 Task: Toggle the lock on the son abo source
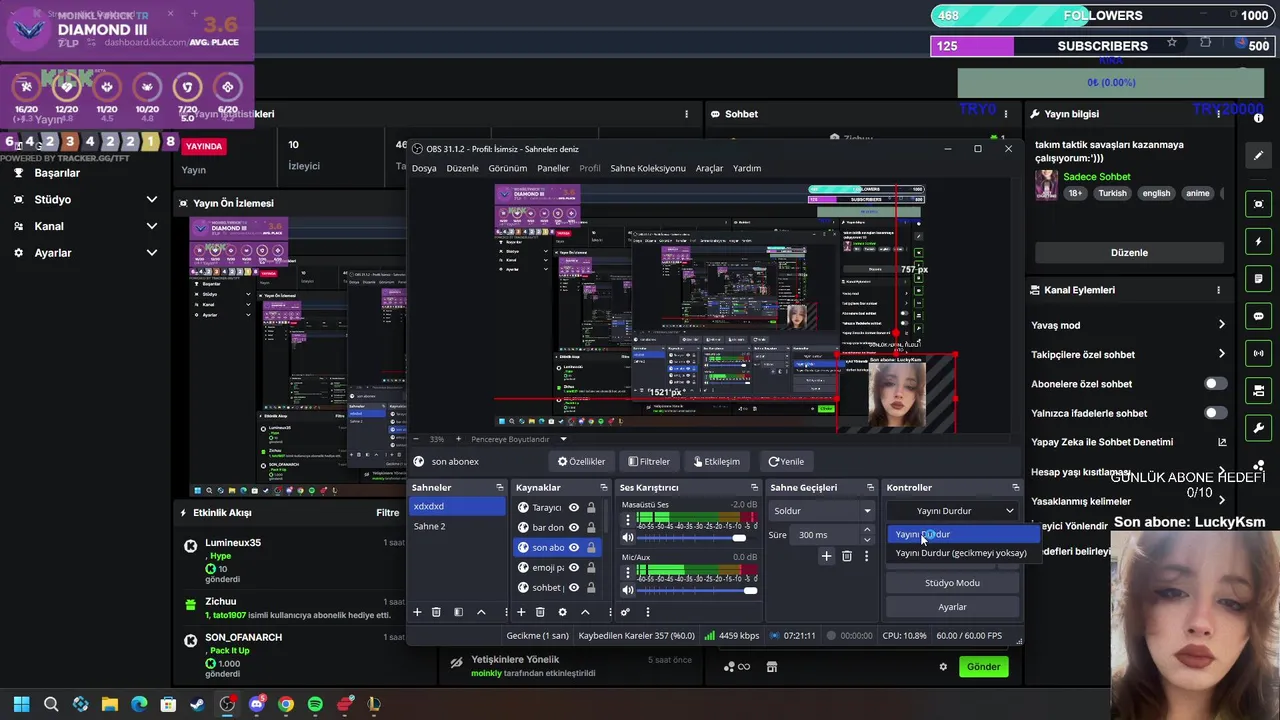[x=591, y=548]
